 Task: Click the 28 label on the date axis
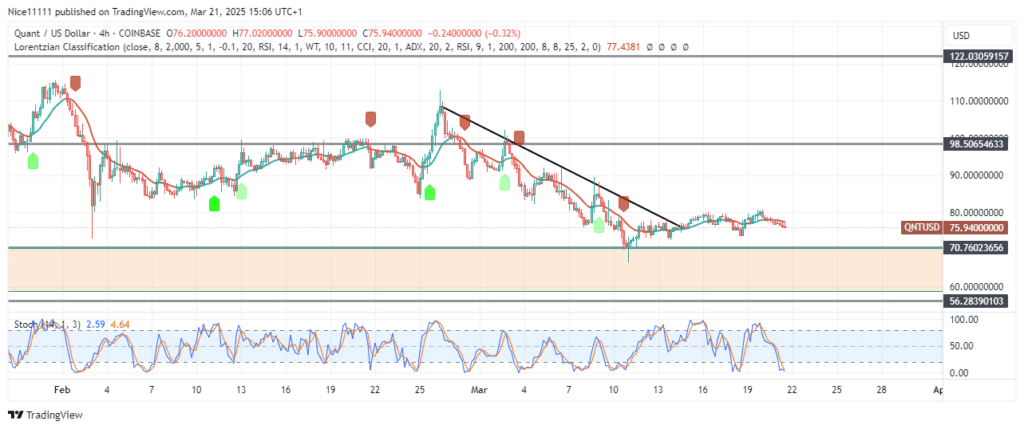tap(880, 390)
